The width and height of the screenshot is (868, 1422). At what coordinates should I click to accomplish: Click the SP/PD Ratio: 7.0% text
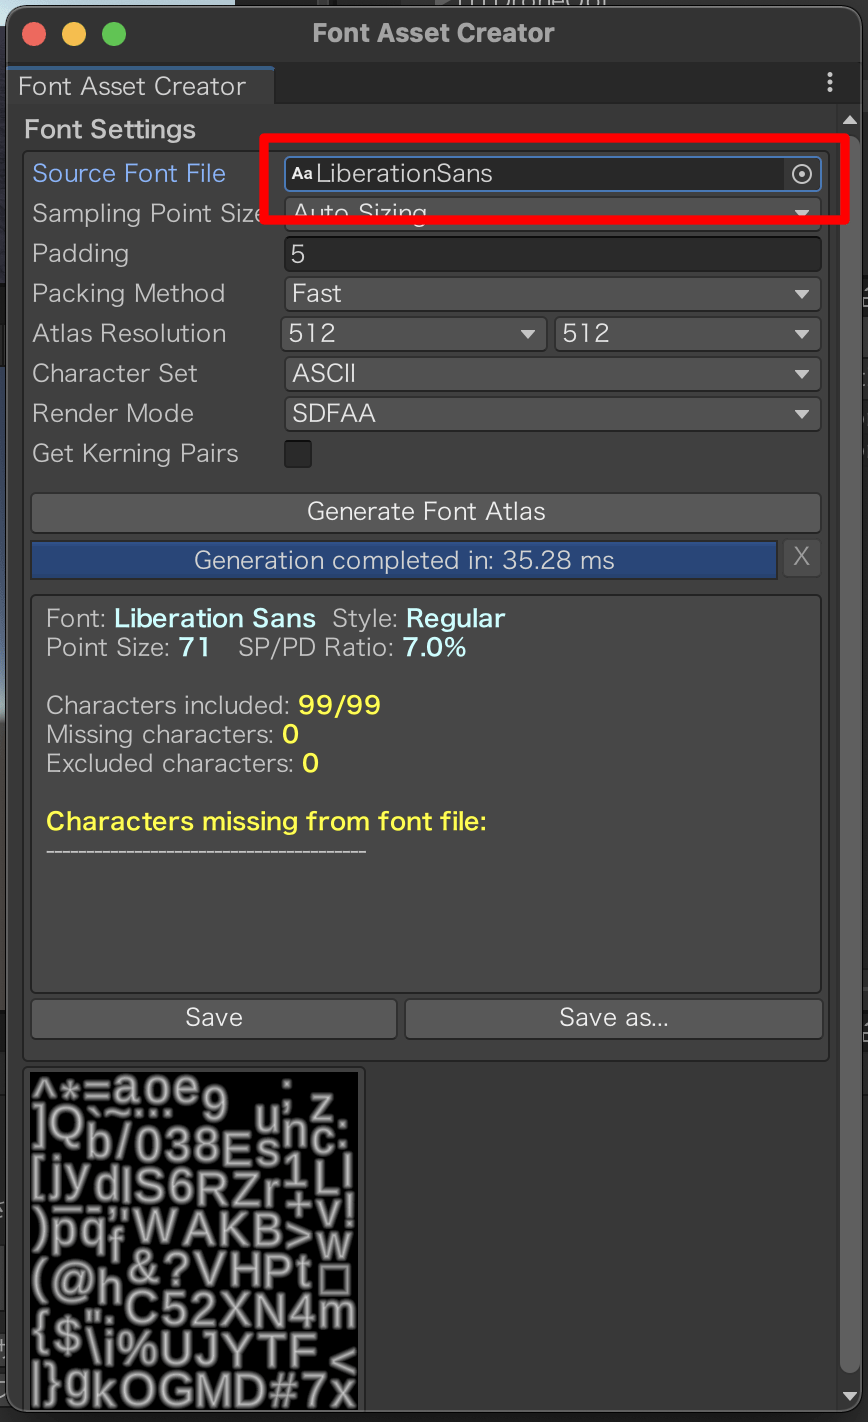click(x=352, y=648)
